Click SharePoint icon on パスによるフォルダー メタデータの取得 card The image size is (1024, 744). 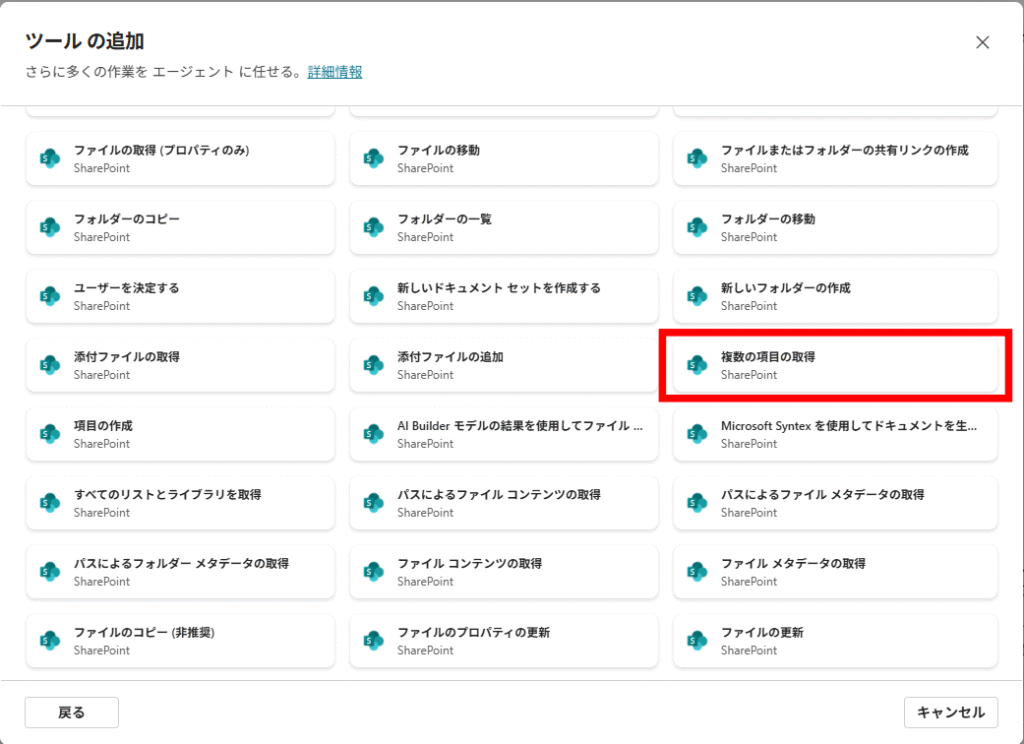pos(50,572)
